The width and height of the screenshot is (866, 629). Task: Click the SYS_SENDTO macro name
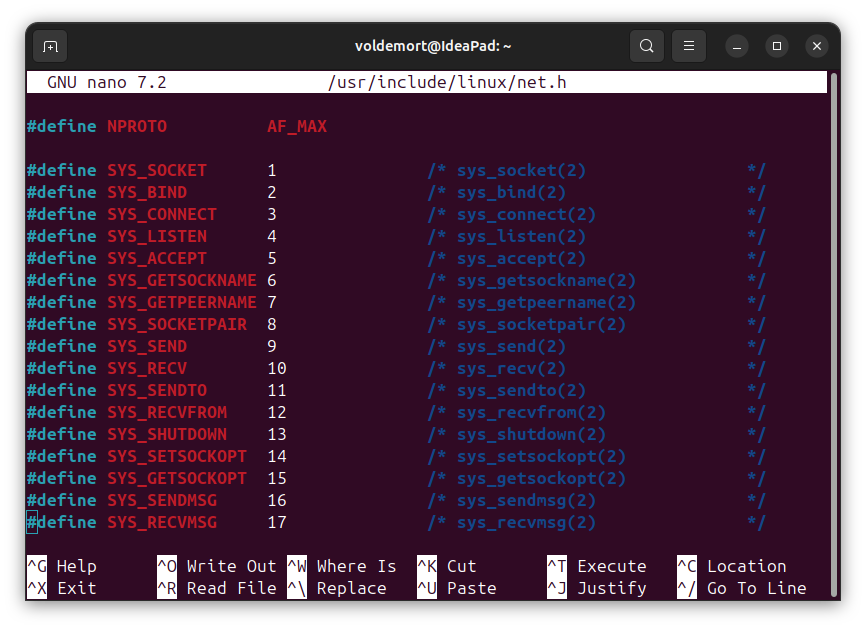(x=157, y=390)
